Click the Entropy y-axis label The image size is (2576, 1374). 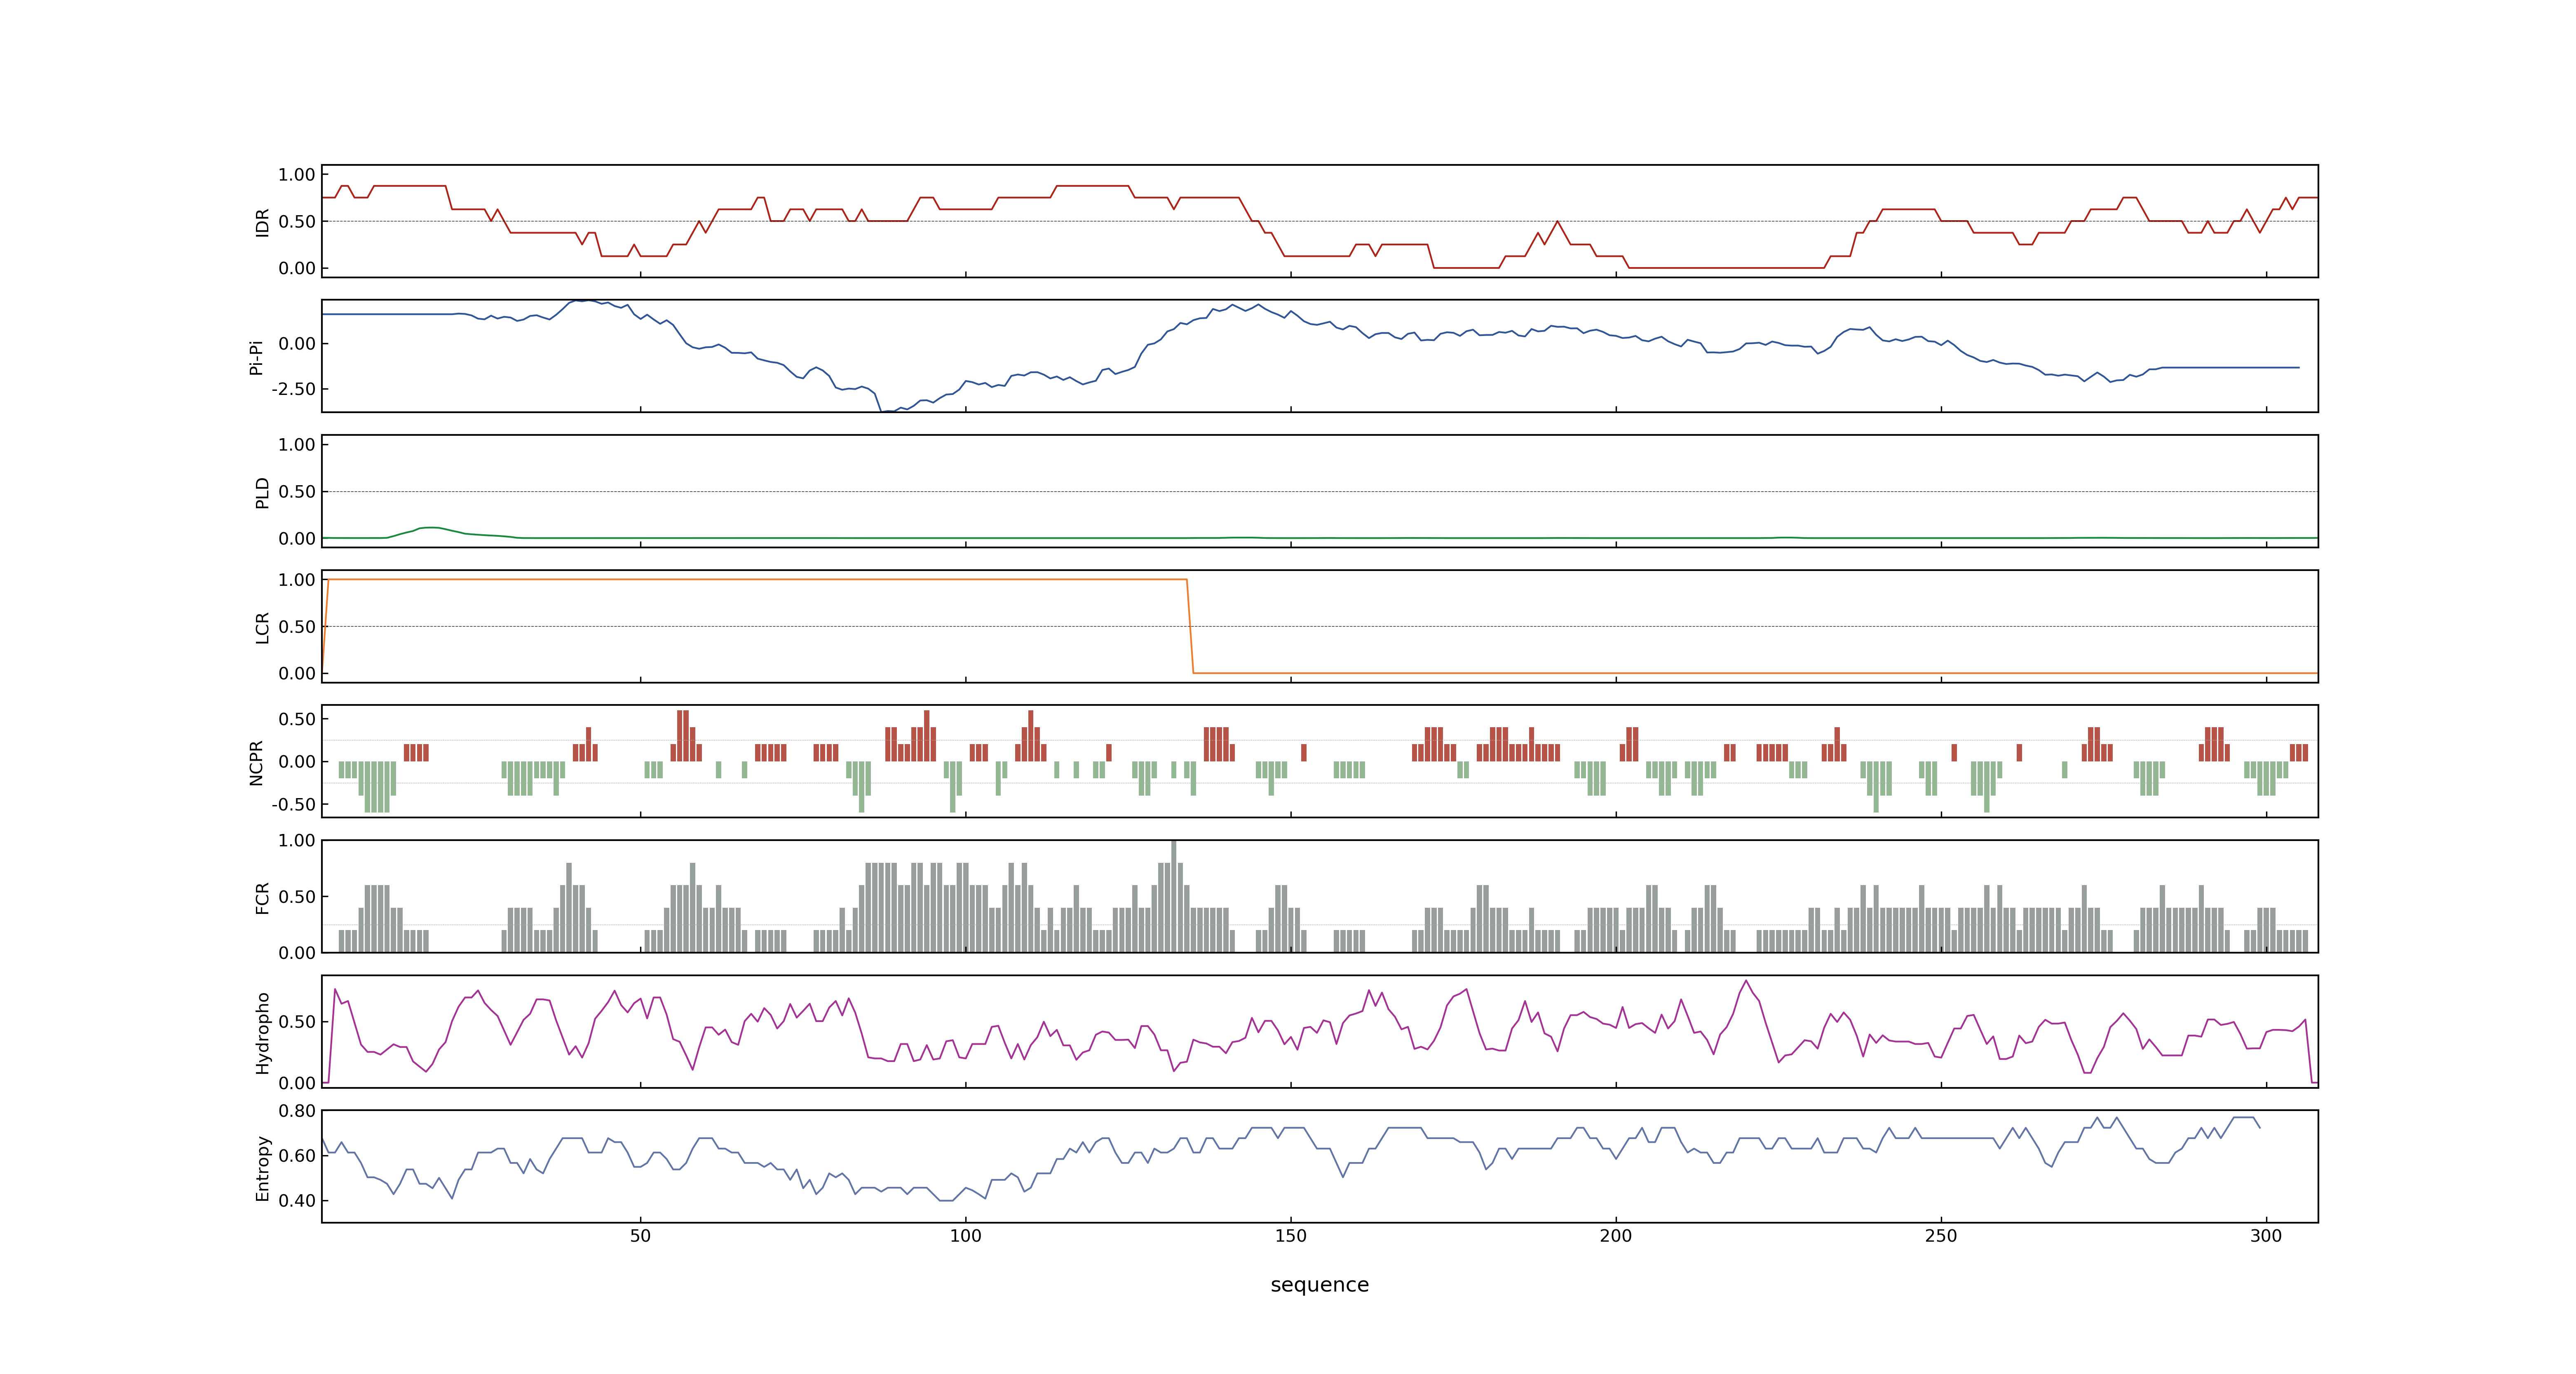[x=262, y=1168]
